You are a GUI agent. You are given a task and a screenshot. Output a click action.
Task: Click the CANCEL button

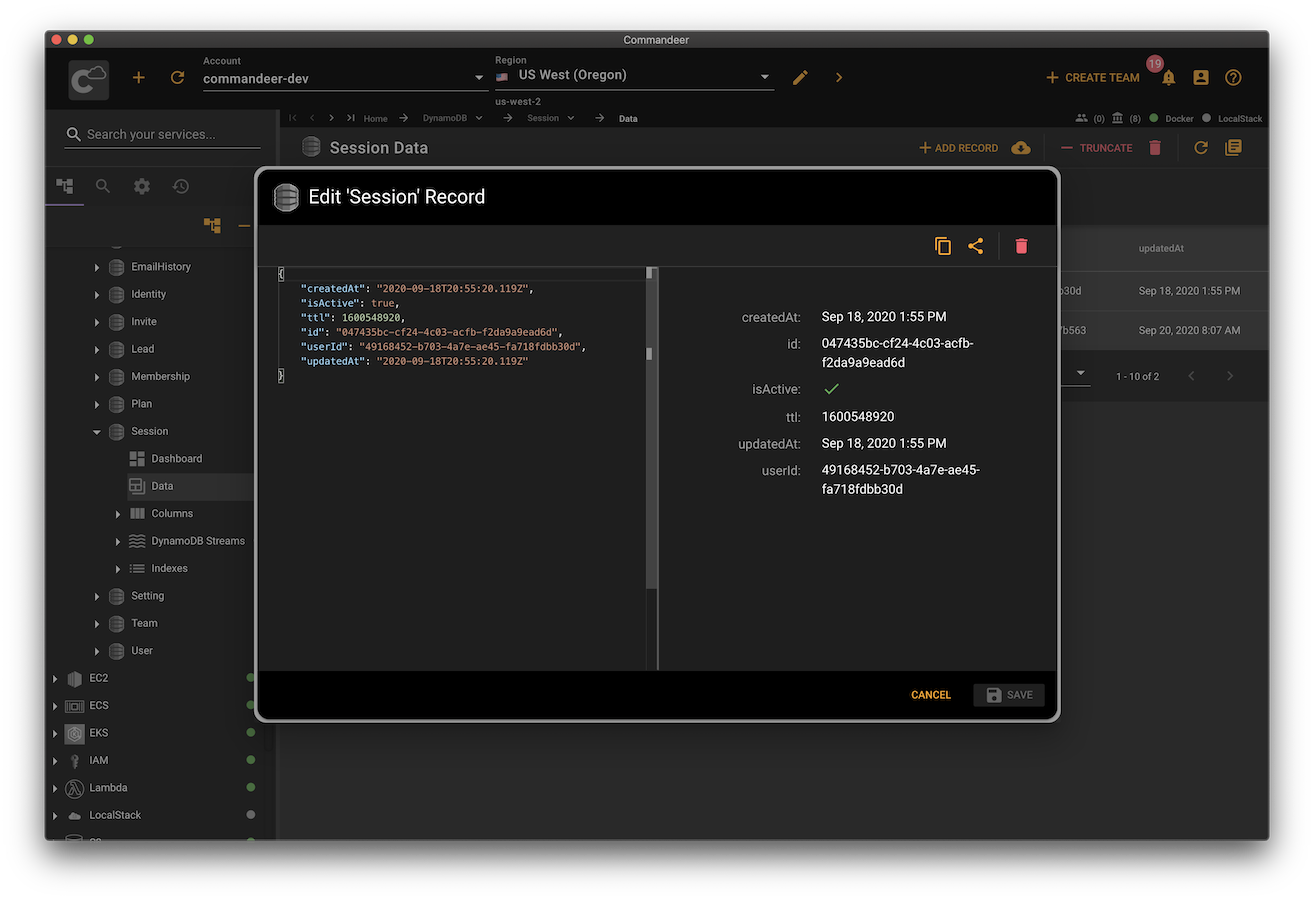930,695
